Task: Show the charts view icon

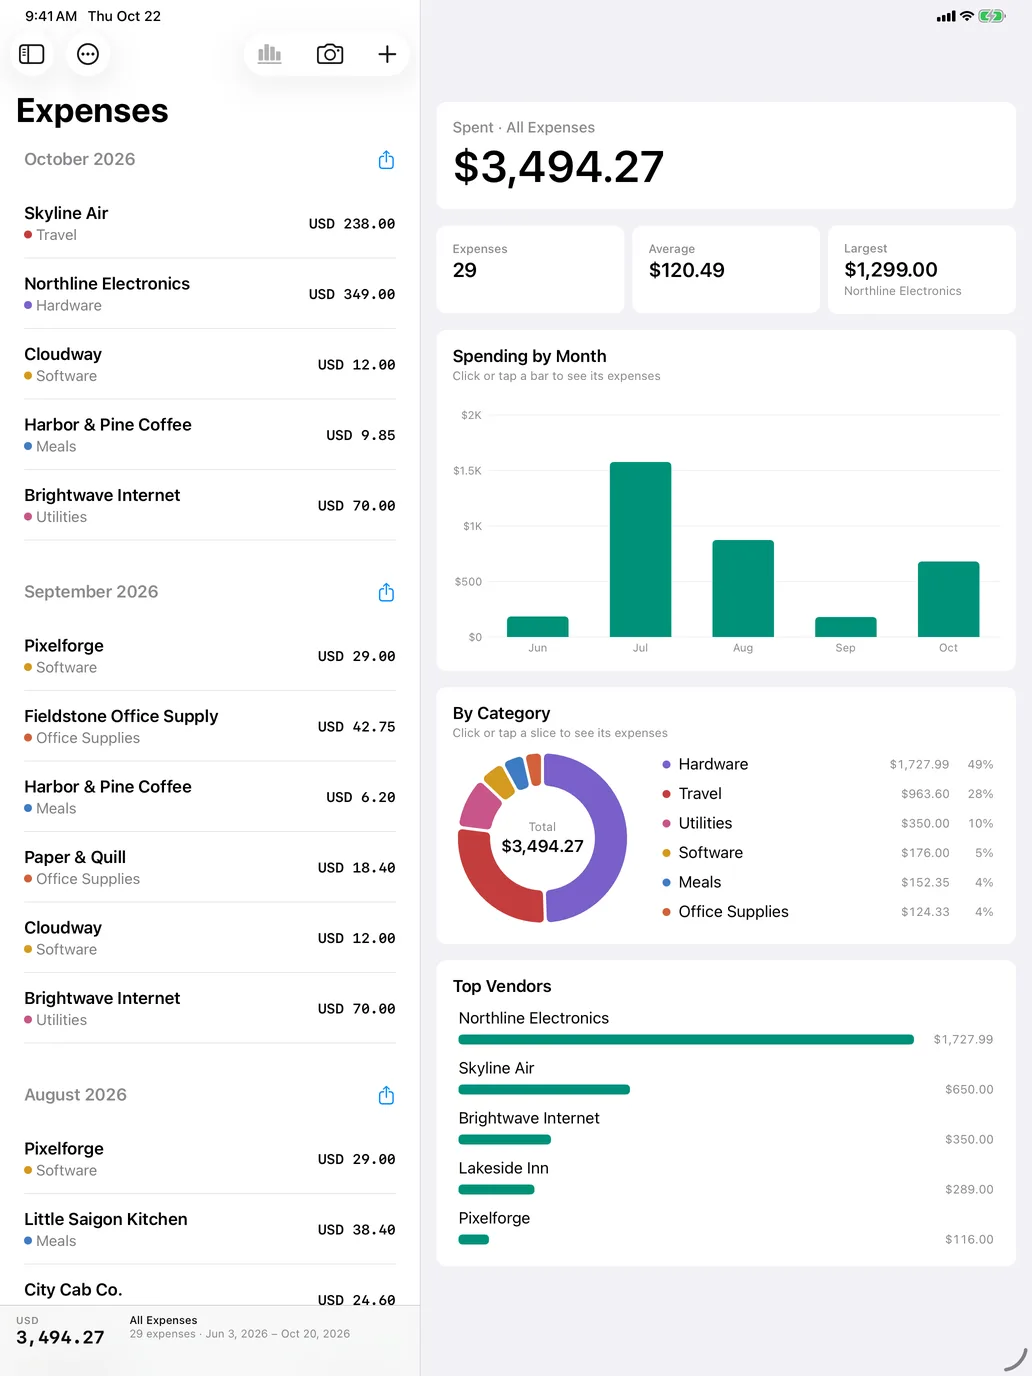Action: tap(270, 54)
